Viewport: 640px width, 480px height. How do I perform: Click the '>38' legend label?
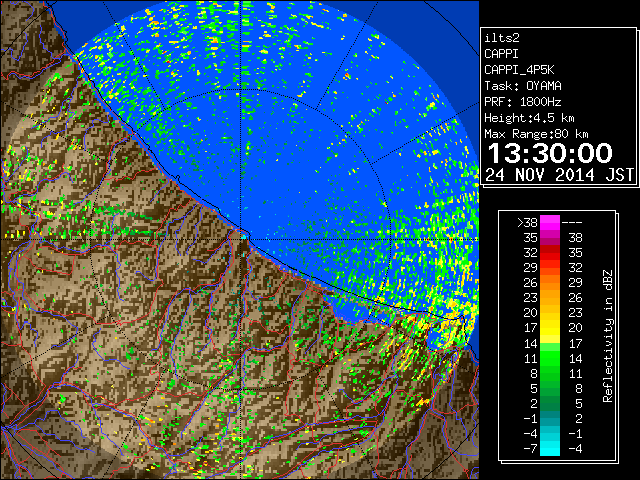click(527, 223)
